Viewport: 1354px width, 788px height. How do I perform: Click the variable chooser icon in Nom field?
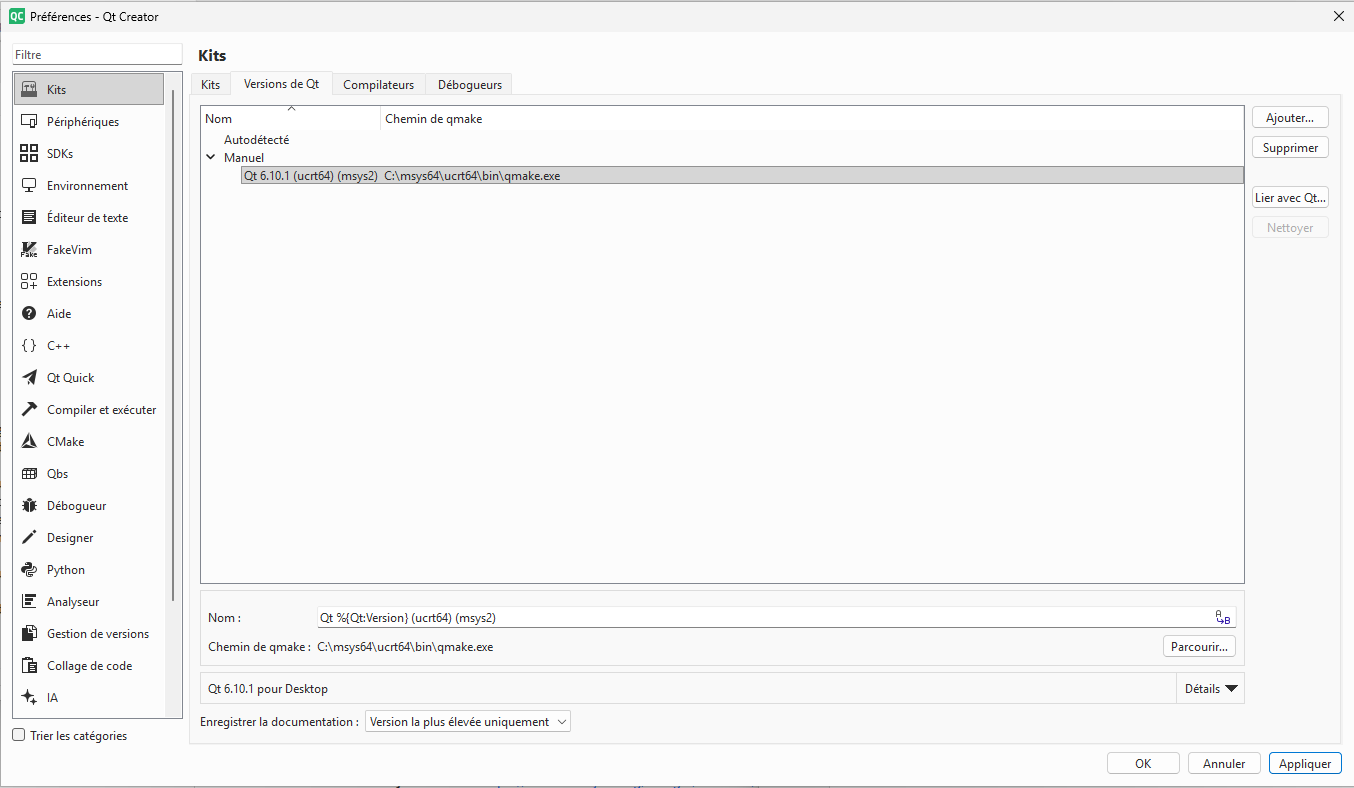[1222, 617]
